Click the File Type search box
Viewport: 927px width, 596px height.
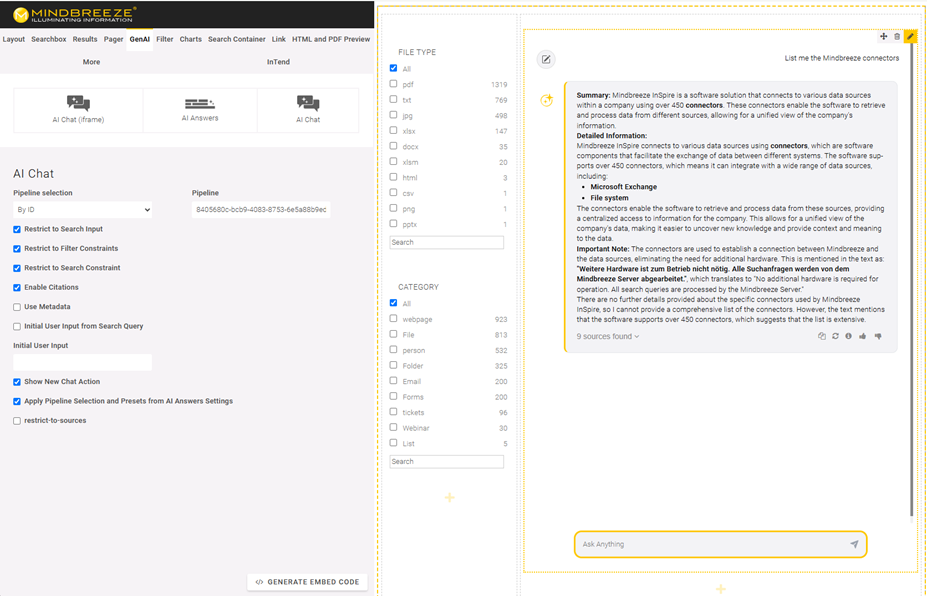pos(446,242)
